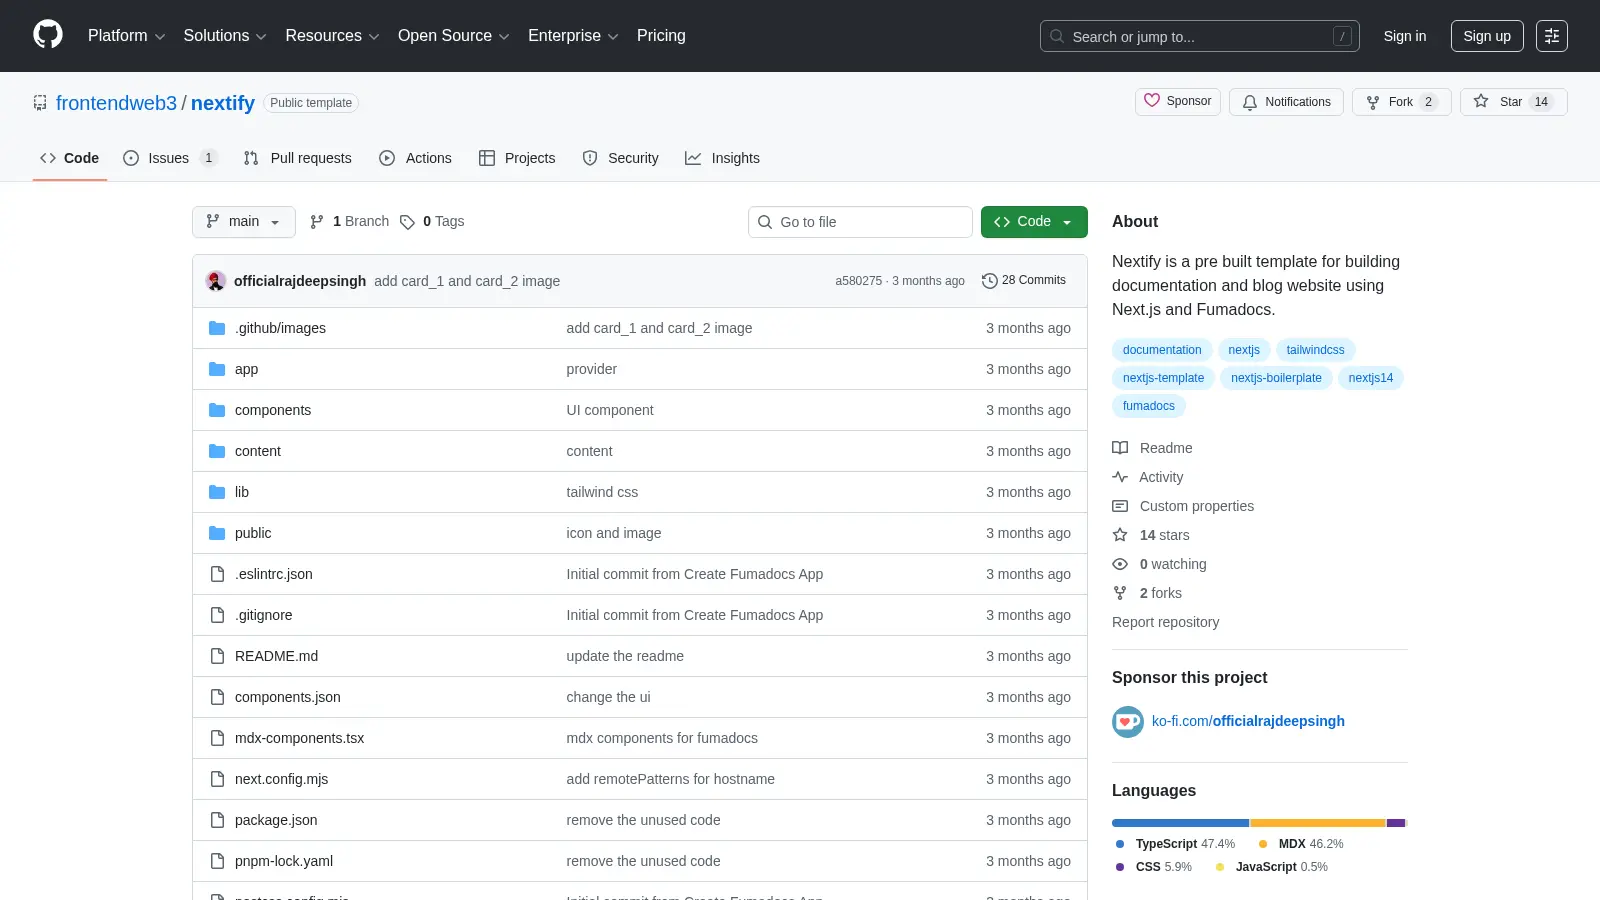The width and height of the screenshot is (1600, 900).
Task: Open the README.md file
Action: (276, 656)
